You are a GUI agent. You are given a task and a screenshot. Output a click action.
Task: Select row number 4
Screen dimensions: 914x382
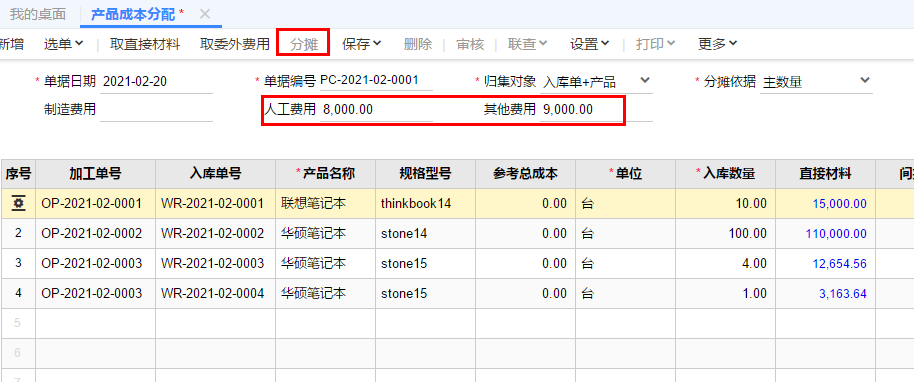[x=19, y=294]
